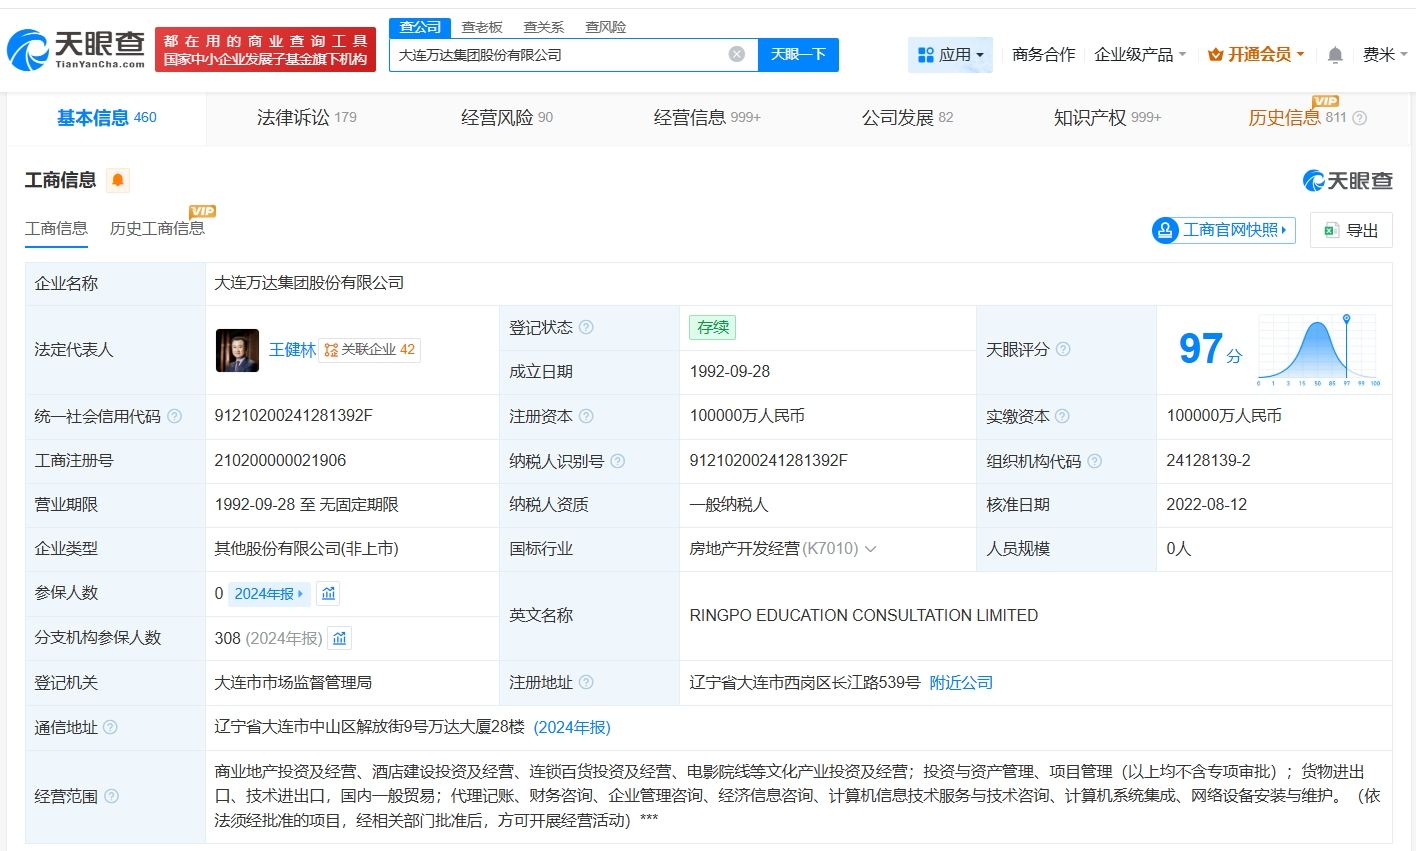Open the 开通会员 dropdown

tap(1256, 55)
